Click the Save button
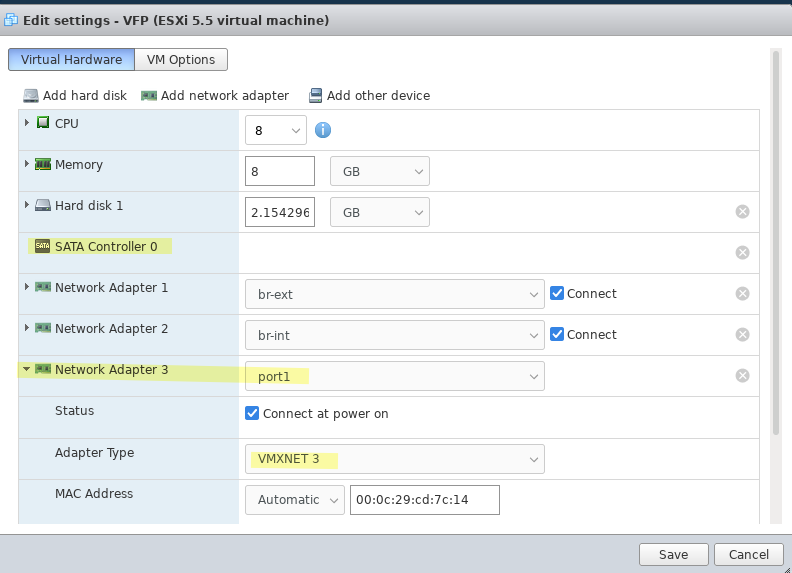This screenshot has width=792, height=573. [x=673, y=554]
